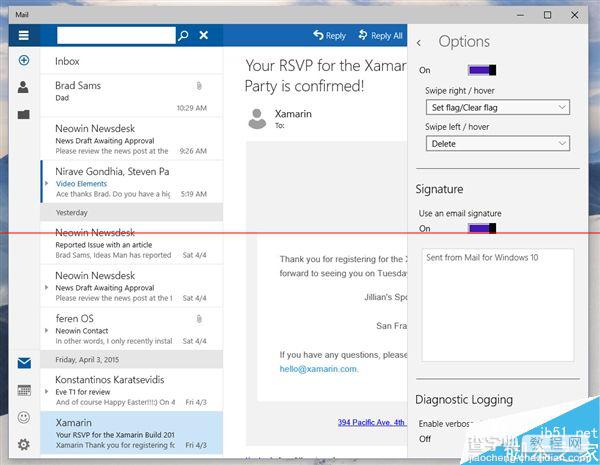Click the signature text box

(x=497, y=305)
